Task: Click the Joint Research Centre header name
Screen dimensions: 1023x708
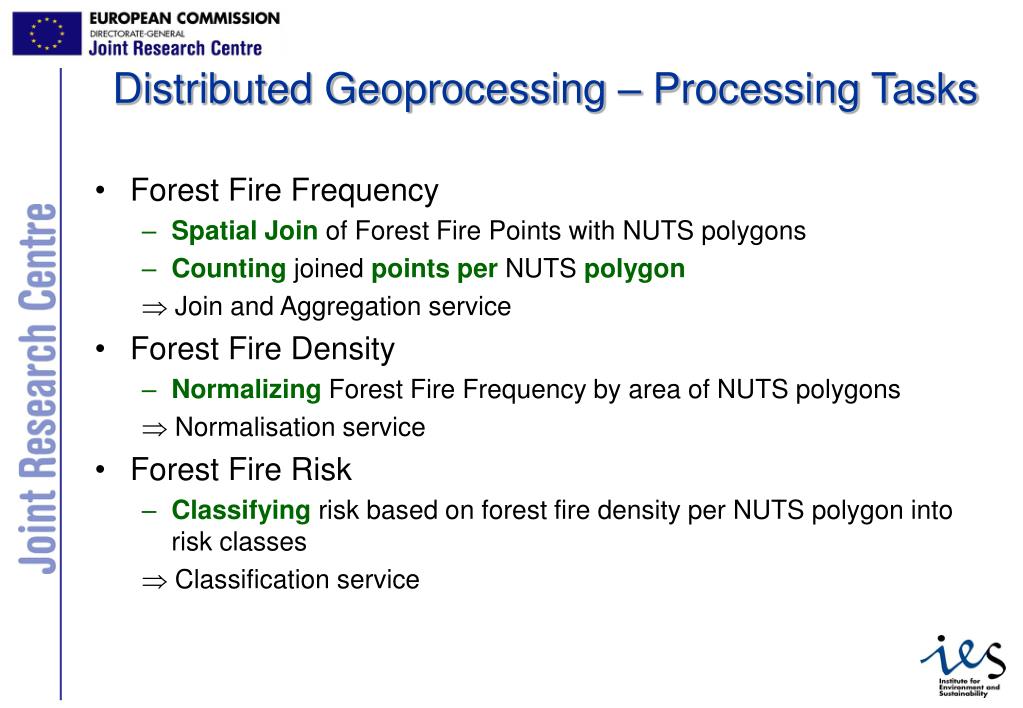Action: coord(176,48)
